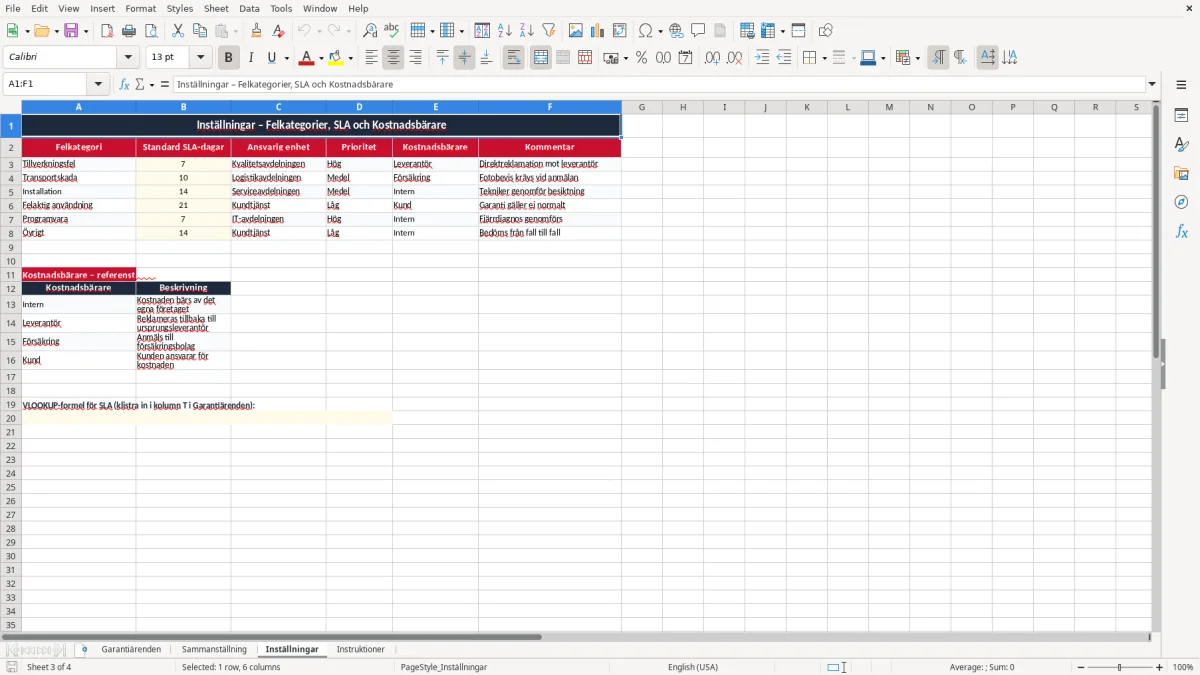Expand the Name Box dropdown arrow

[98, 84]
